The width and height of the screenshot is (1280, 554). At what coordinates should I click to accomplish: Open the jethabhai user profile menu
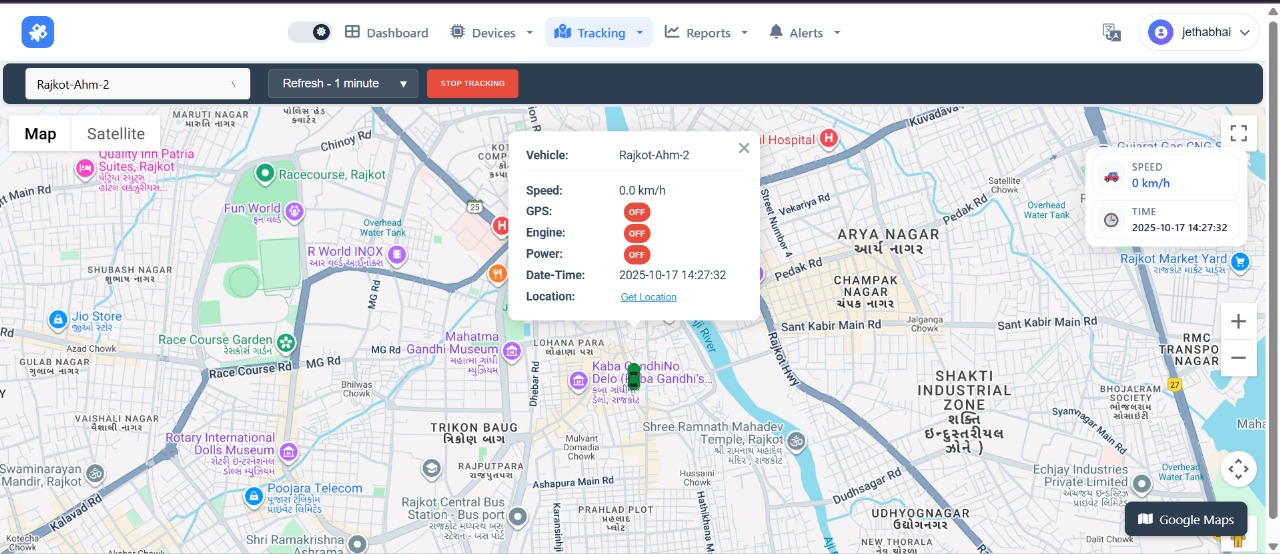coord(1198,33)
